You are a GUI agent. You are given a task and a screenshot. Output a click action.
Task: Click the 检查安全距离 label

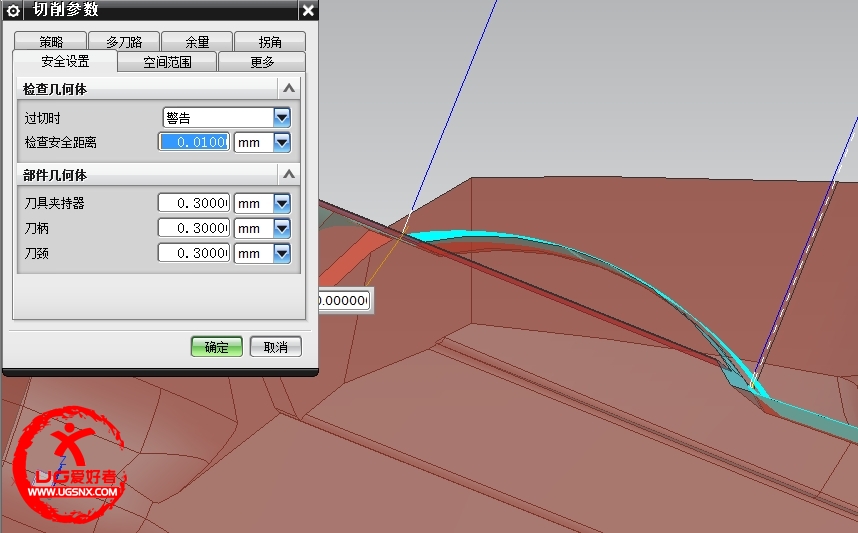coord(60,143)
